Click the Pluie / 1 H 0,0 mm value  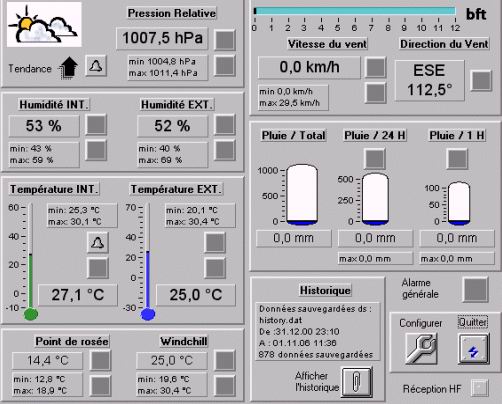(457, 238)
